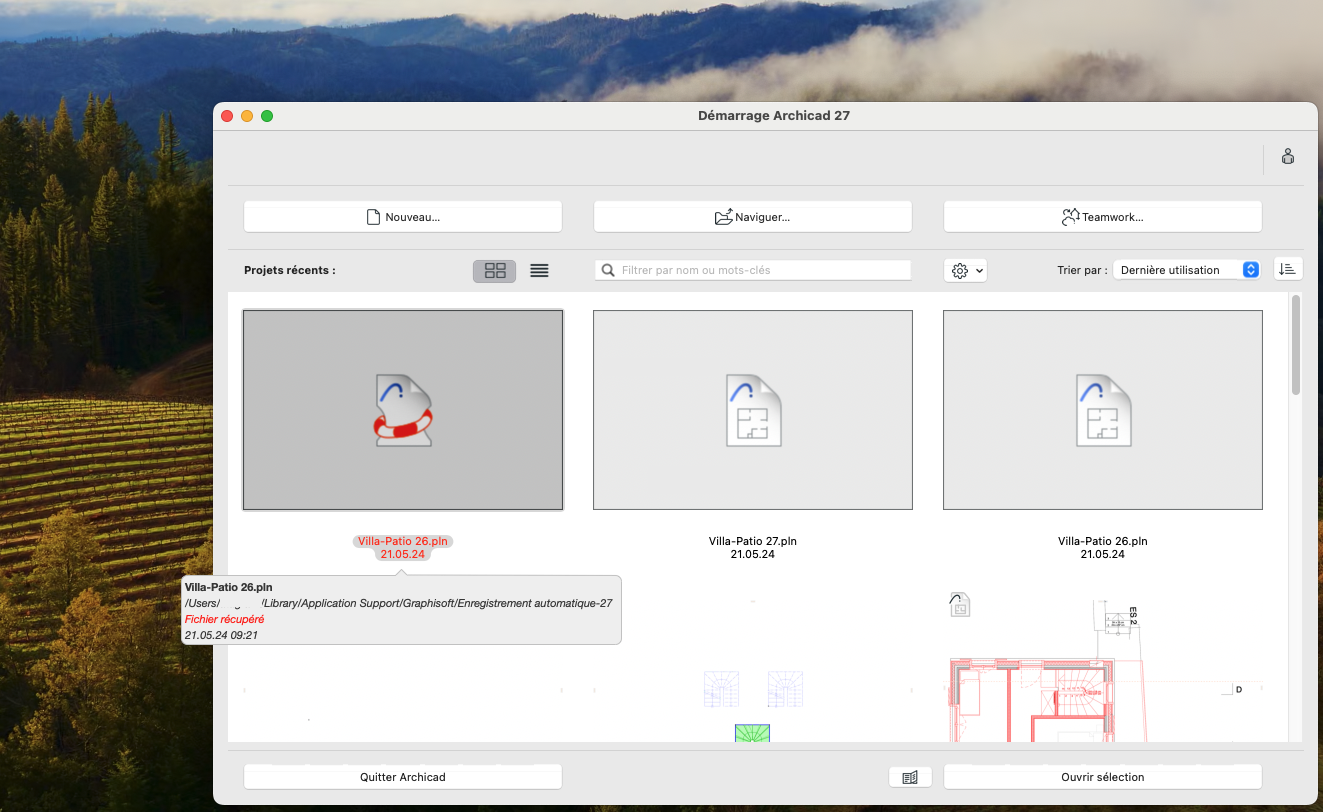Select the Villa-Patio 27.pln thumbnail
Image resolution: width=1323 pixels, height=812 pixels.
point(753,410)
